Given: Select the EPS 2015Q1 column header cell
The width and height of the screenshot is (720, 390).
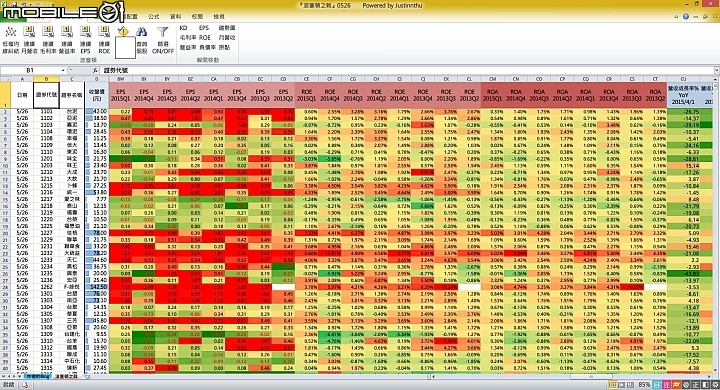Looking at the screenshot, I should (x=121, y=95).
